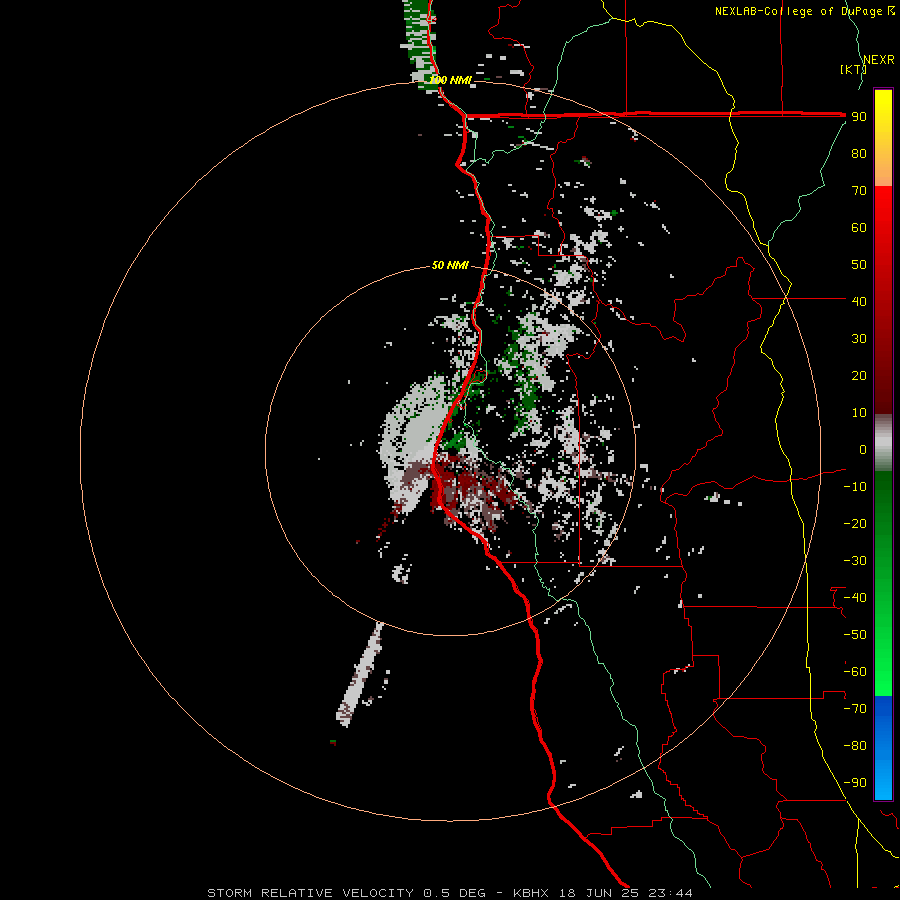Image resolution: width=900 pixels, height=900 pixels.
Task: Click the -50 value on the velocity scale
Action: click(x=855, y=635)
